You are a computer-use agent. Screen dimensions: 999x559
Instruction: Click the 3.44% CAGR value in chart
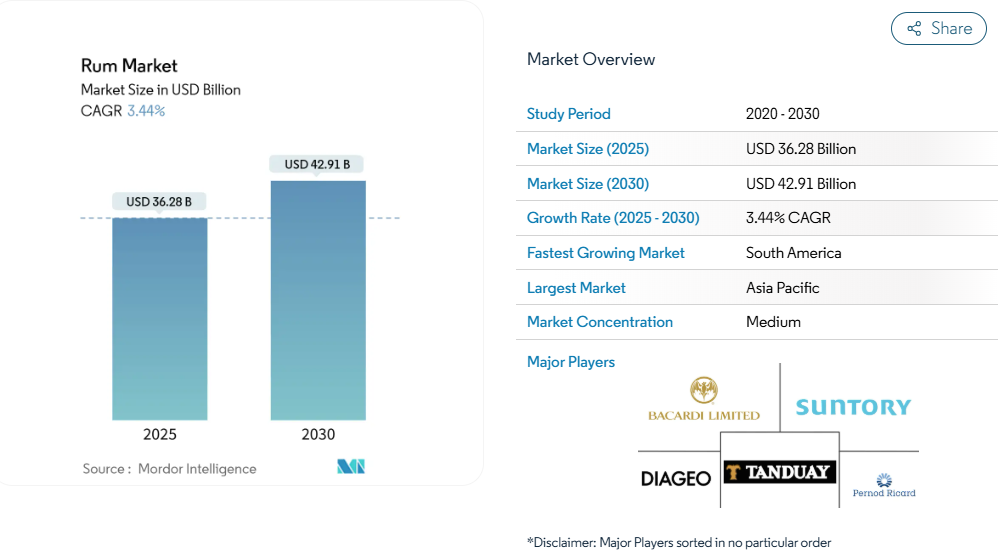click(x=146, y=111)
